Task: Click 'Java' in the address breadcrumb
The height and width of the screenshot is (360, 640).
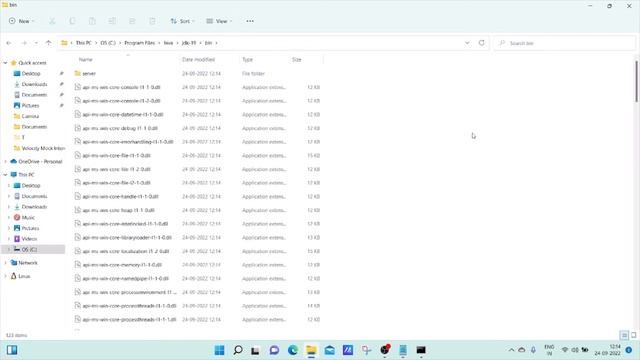Action: (x=169, y=43)
